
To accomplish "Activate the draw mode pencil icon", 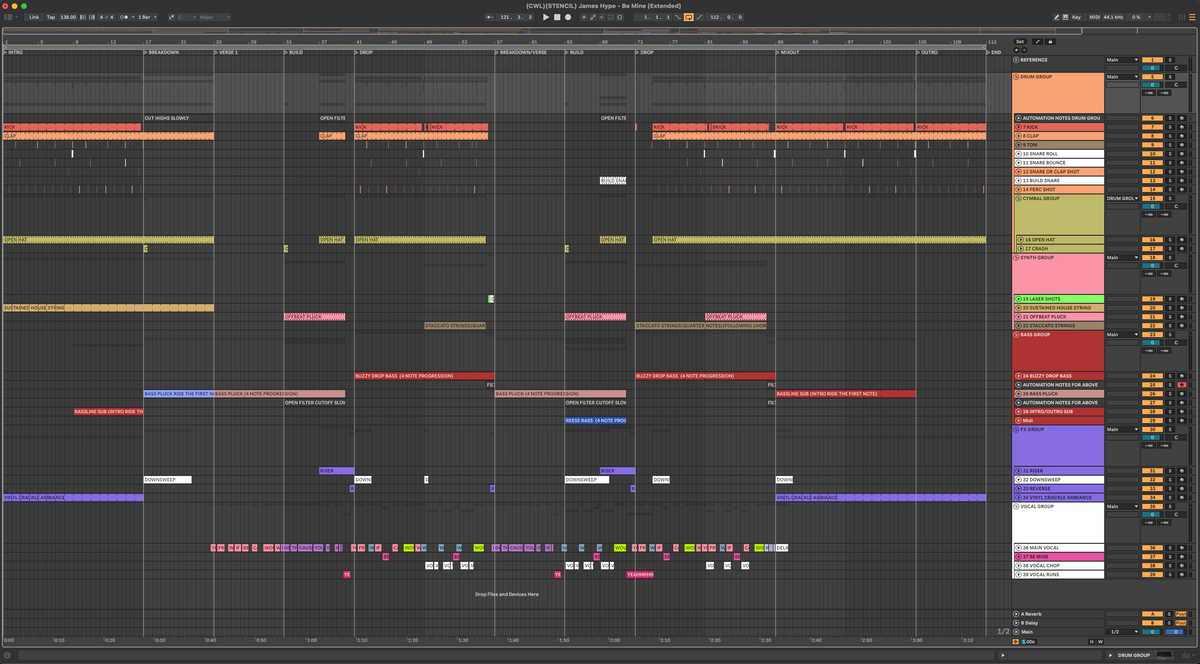I will coord(1057,17).
